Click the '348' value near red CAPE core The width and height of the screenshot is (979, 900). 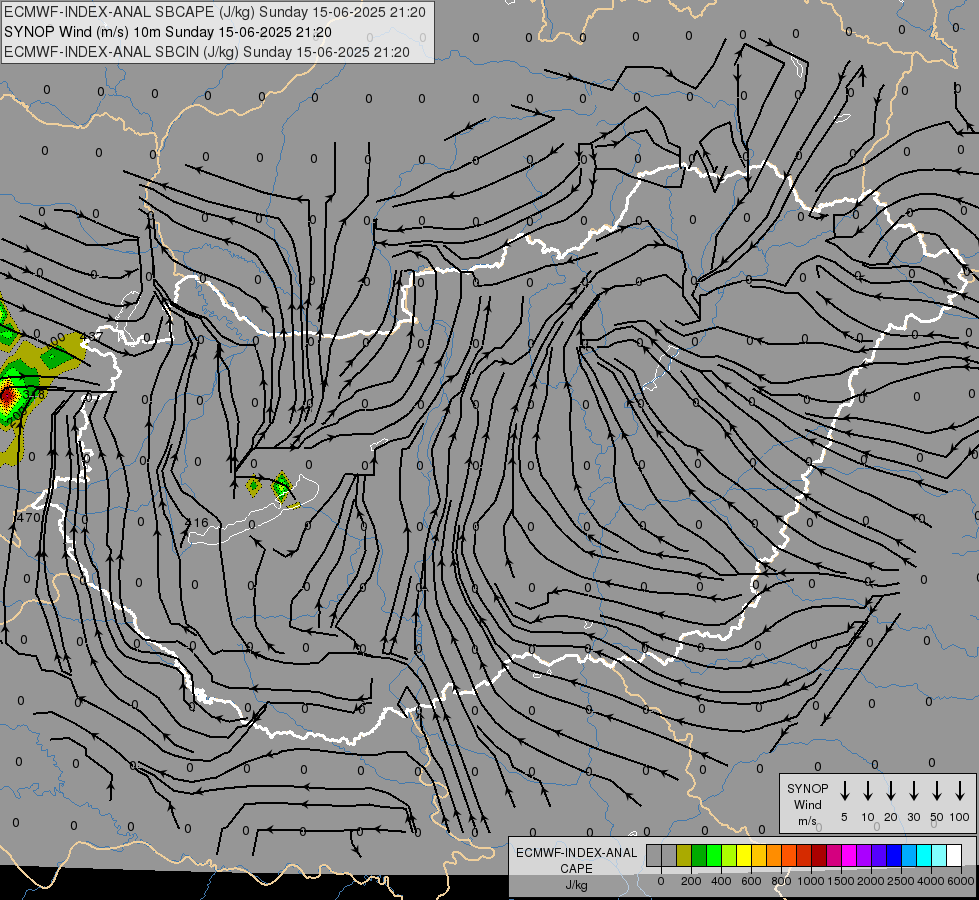[x=34, y=395]
